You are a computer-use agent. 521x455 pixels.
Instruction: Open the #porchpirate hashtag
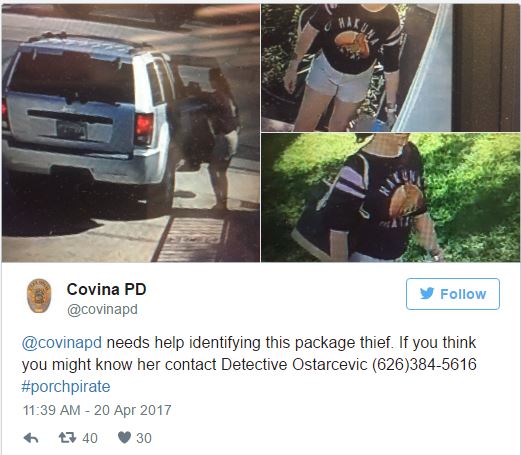[x=66, y=387]
